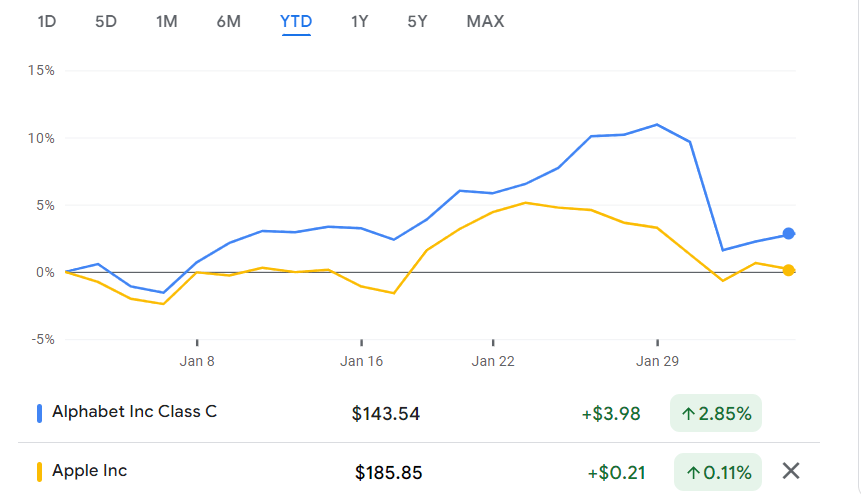Click the Jan 29 axis label

[x=657, y=361]
